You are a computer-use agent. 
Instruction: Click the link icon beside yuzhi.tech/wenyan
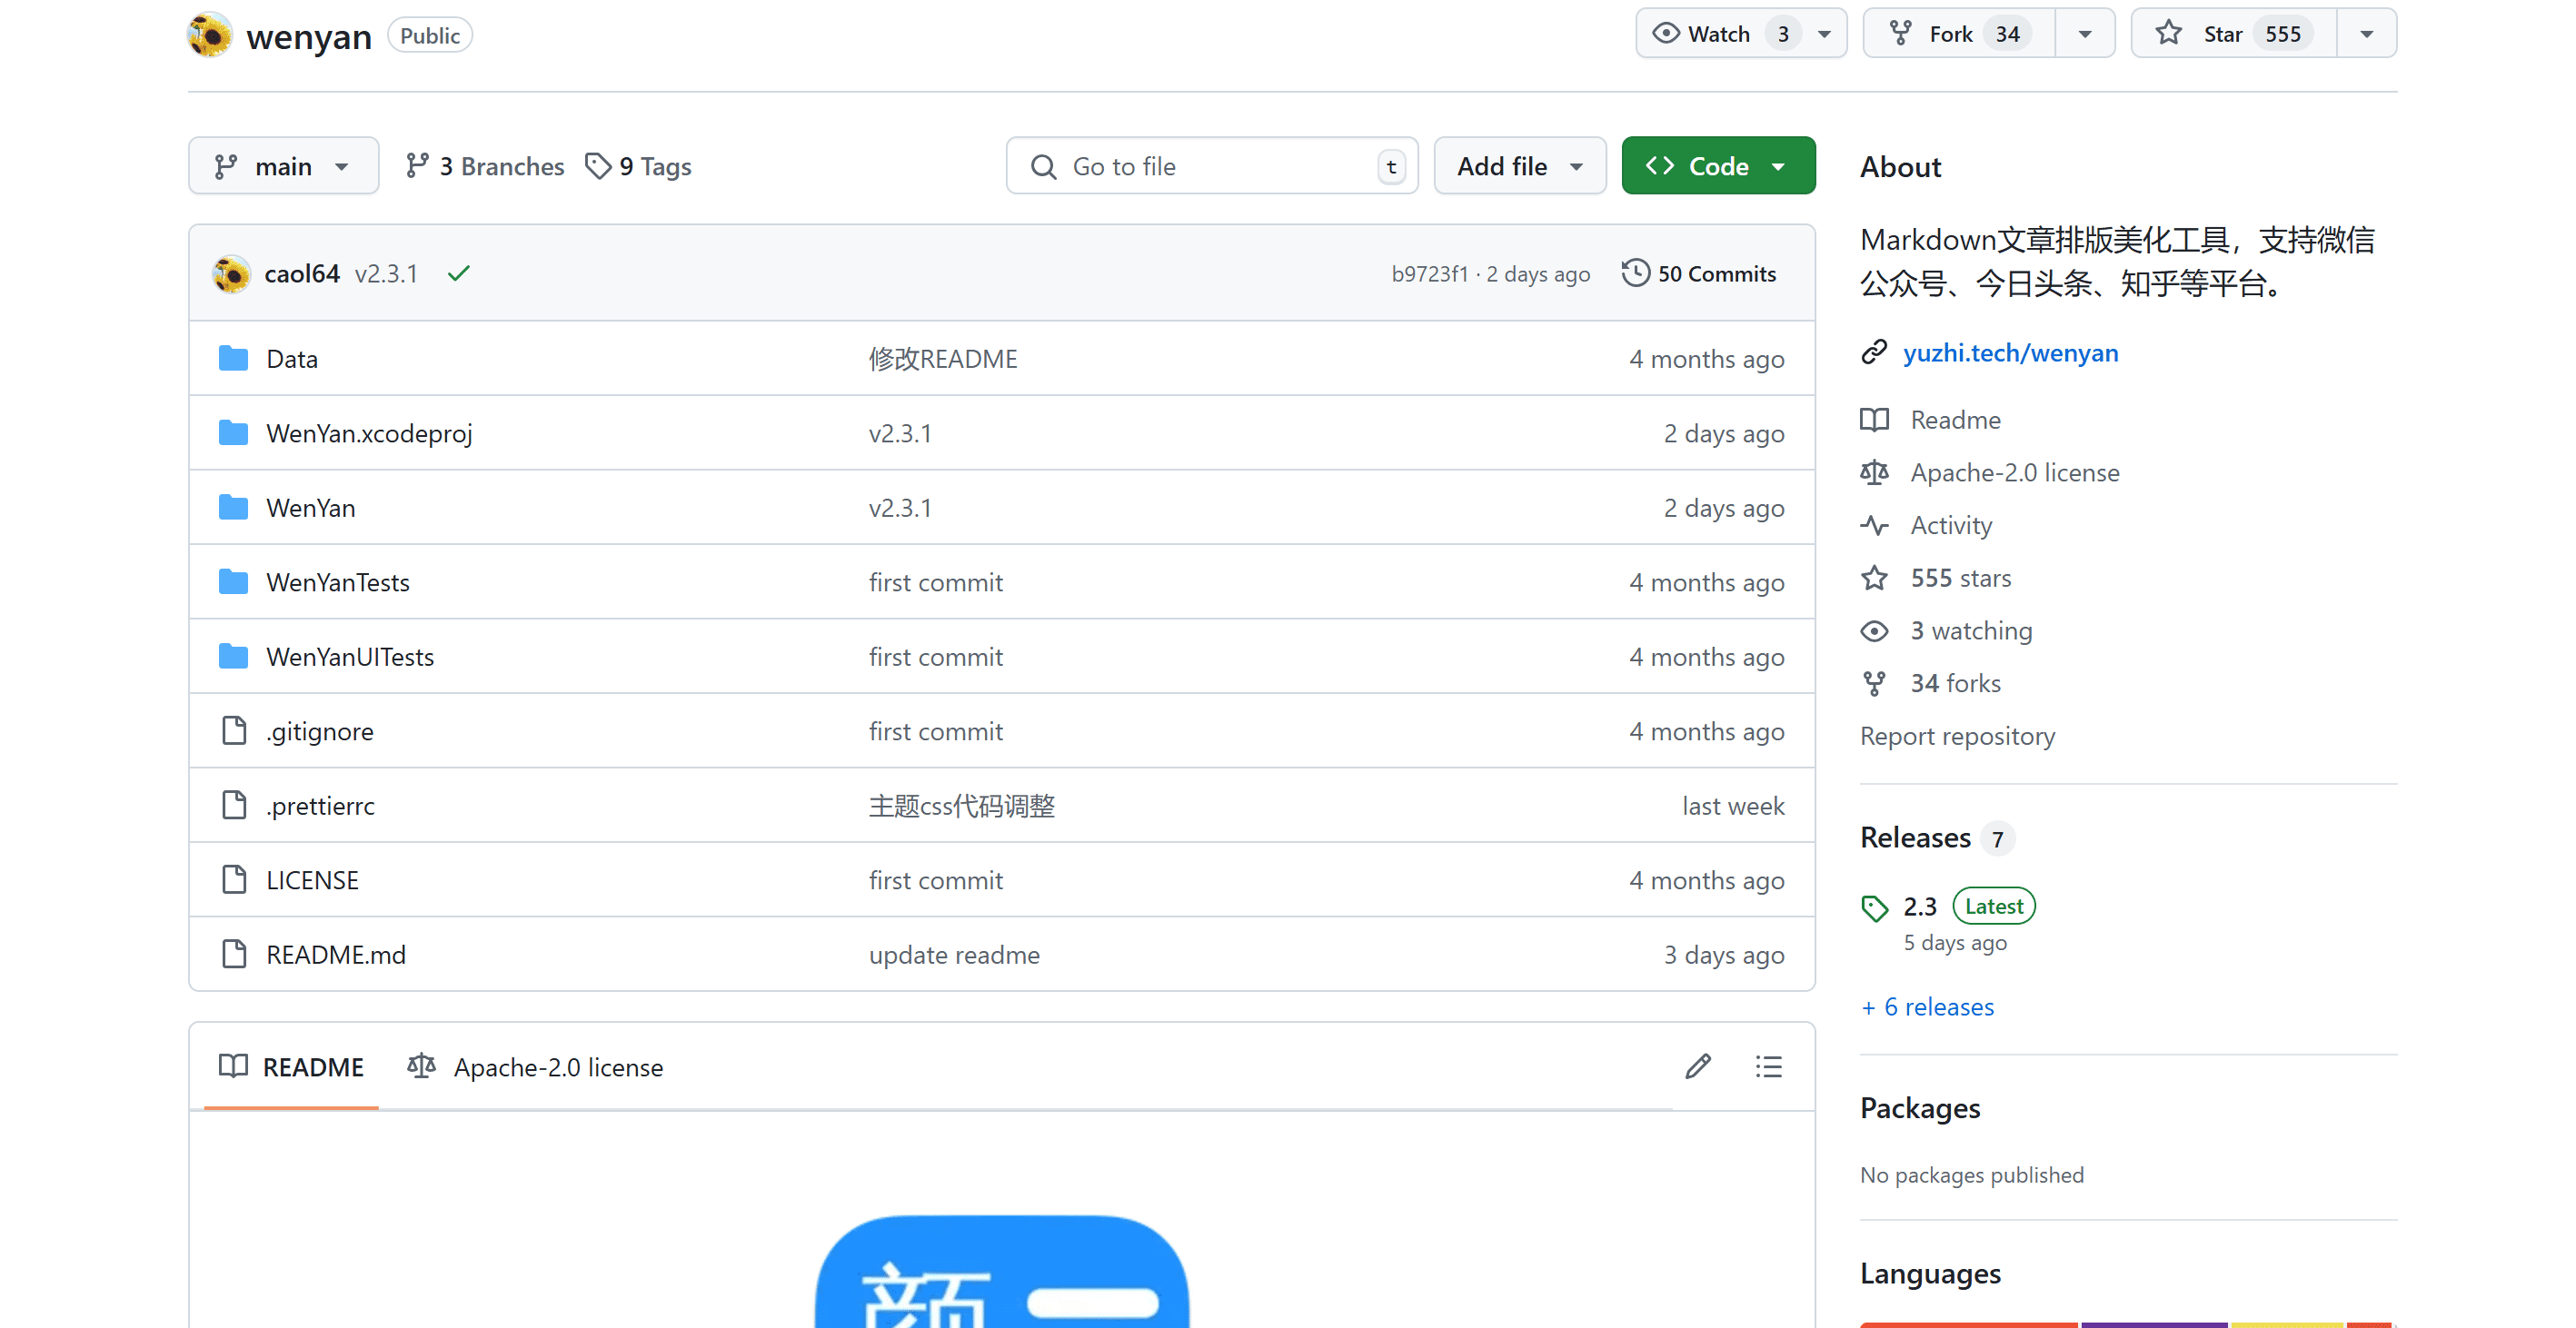[1874, 352]
